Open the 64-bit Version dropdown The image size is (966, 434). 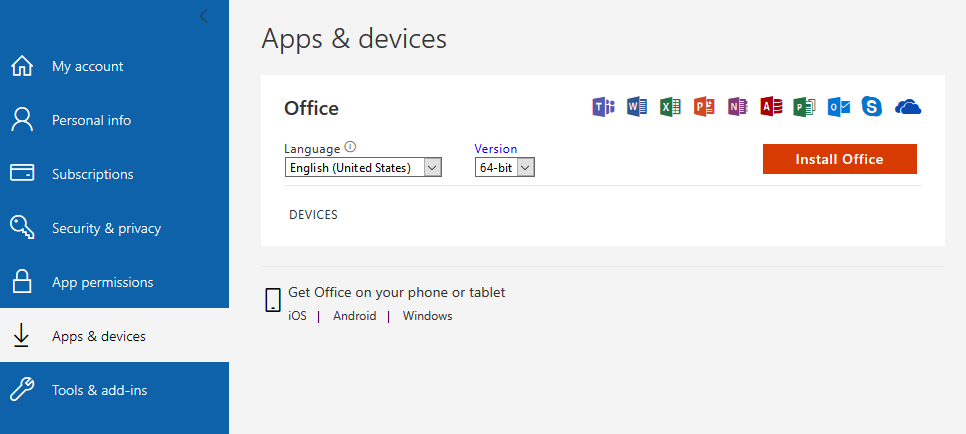tap(505, 167)
